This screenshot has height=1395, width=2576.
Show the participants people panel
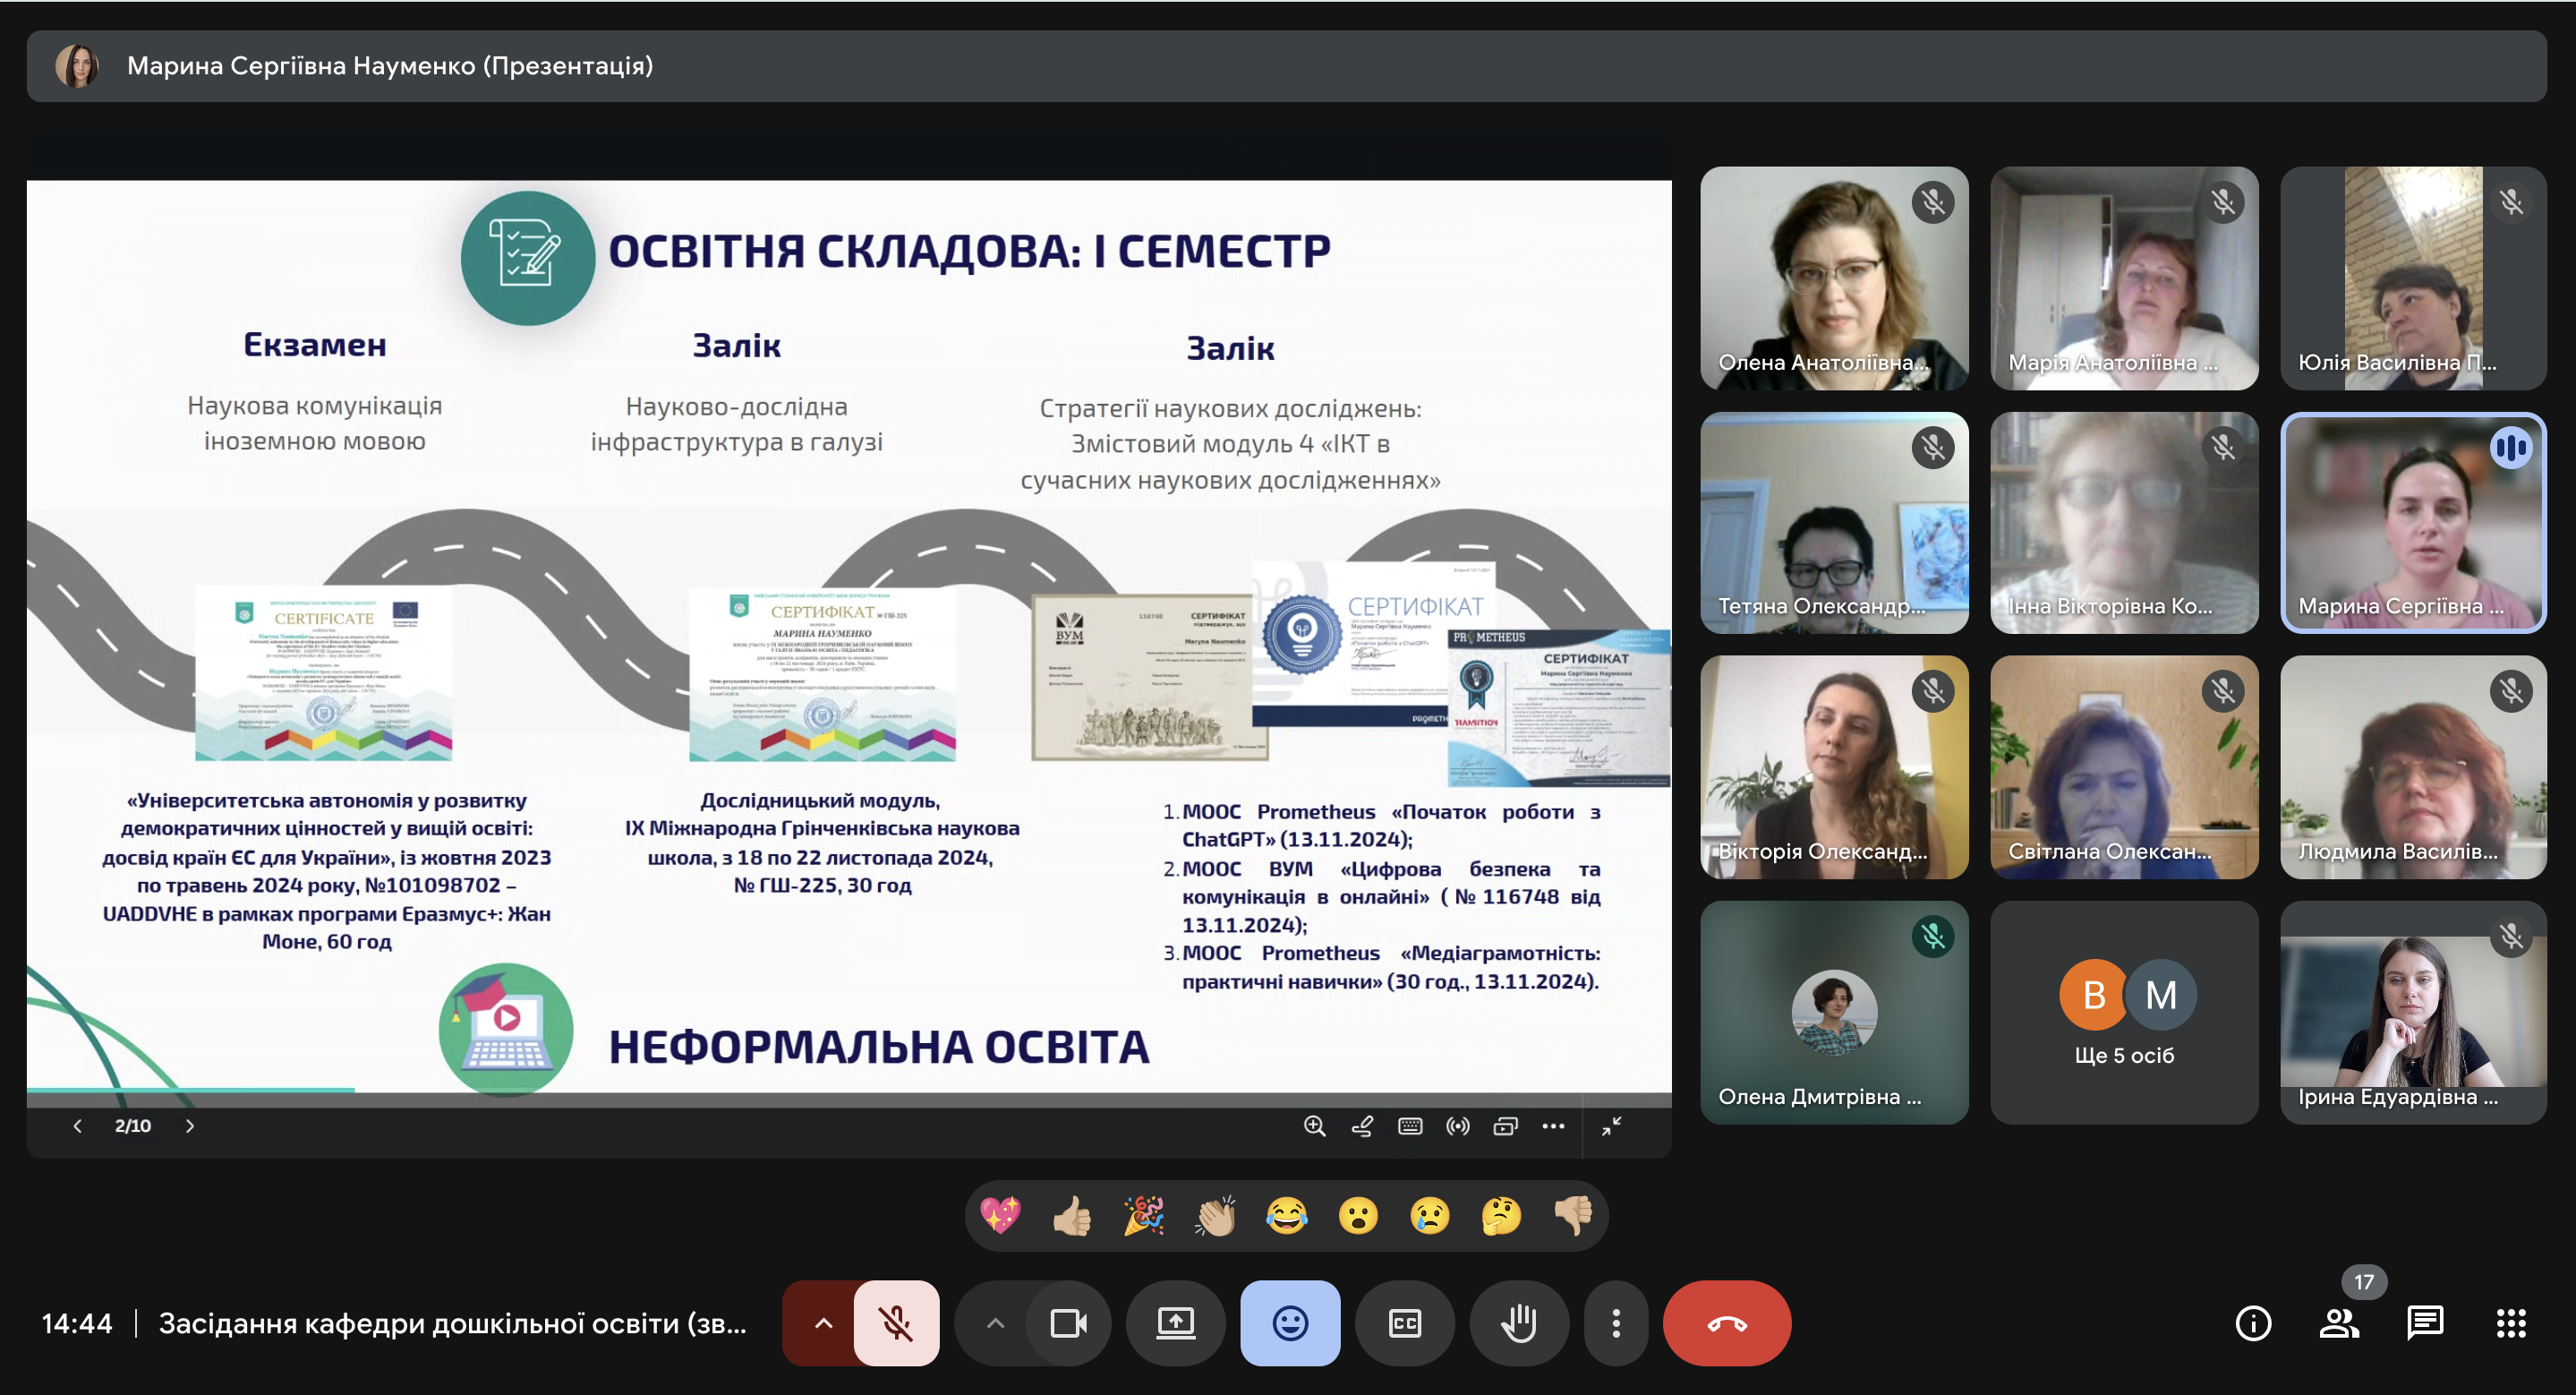2338,1323
